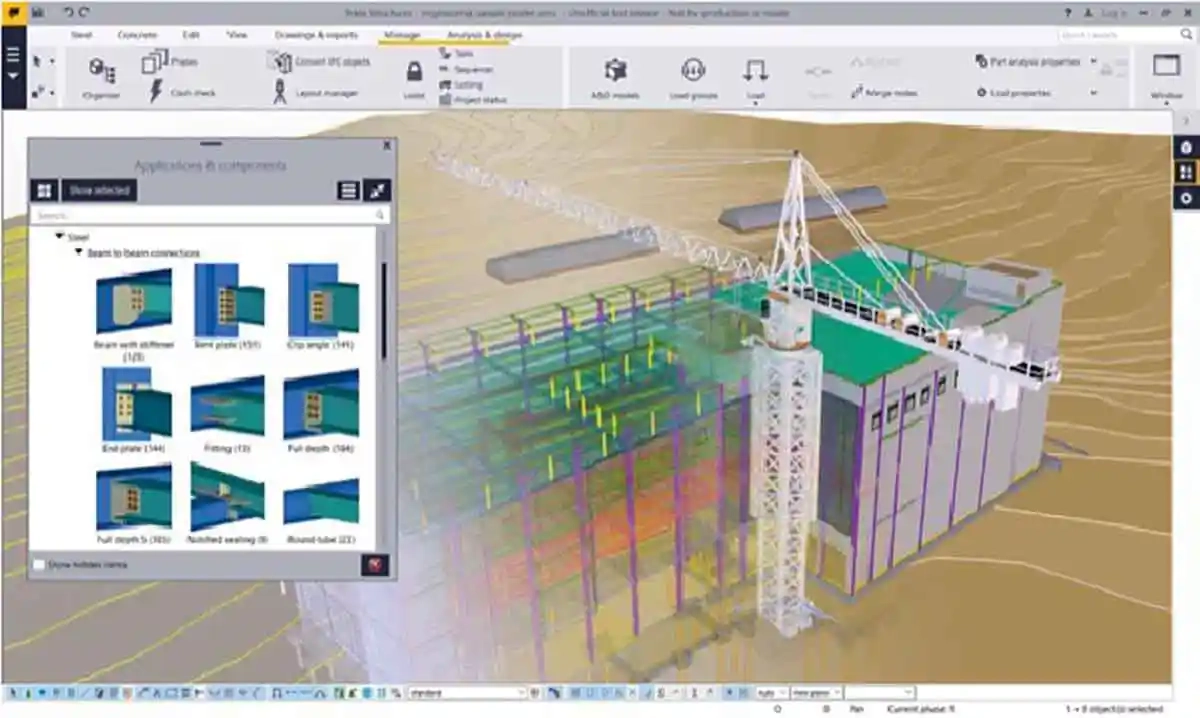The width and height of the screenshot is (1200, 718).
Task: Open the View ribbon tab
Action: (237, 34)
